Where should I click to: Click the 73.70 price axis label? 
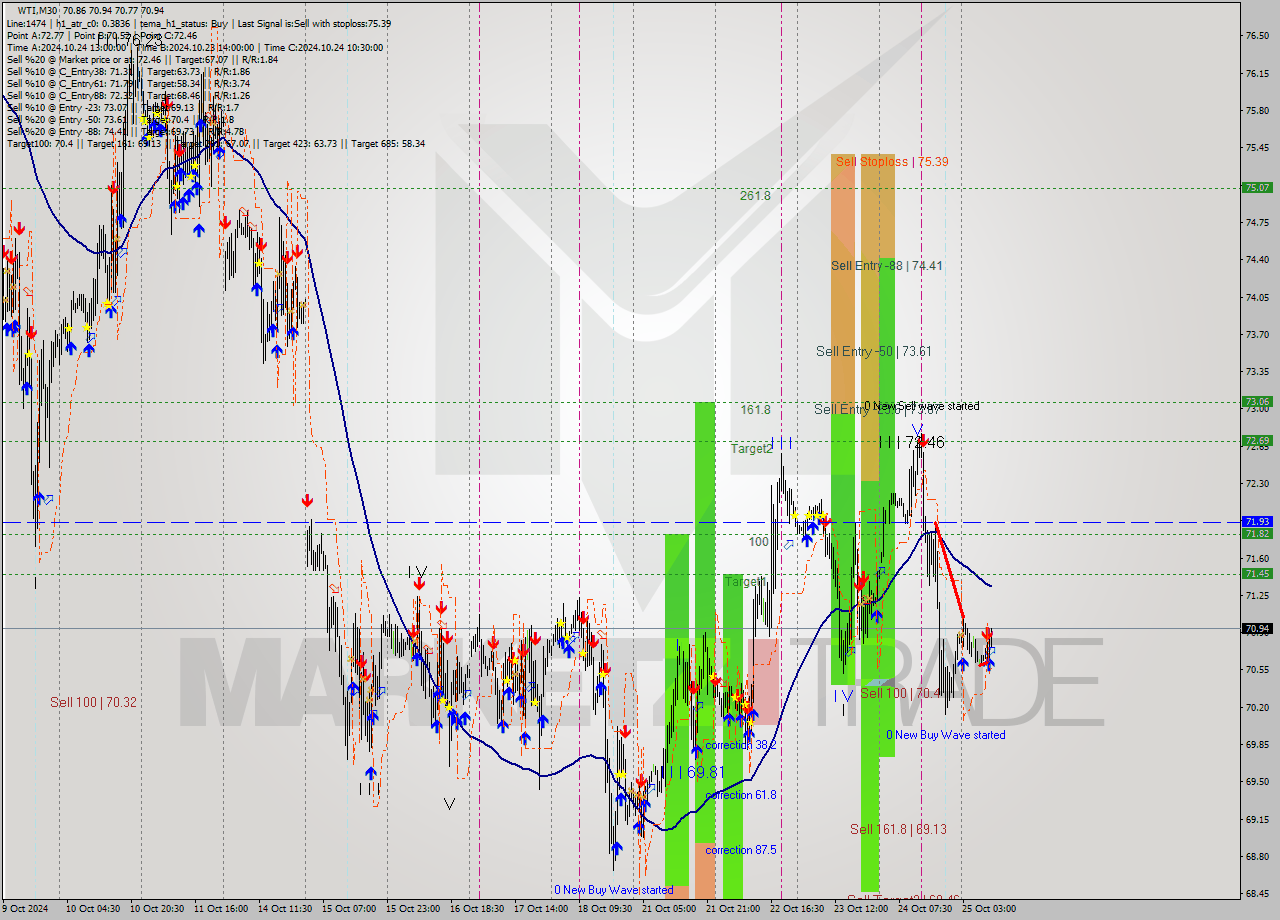click(1257, 335)
